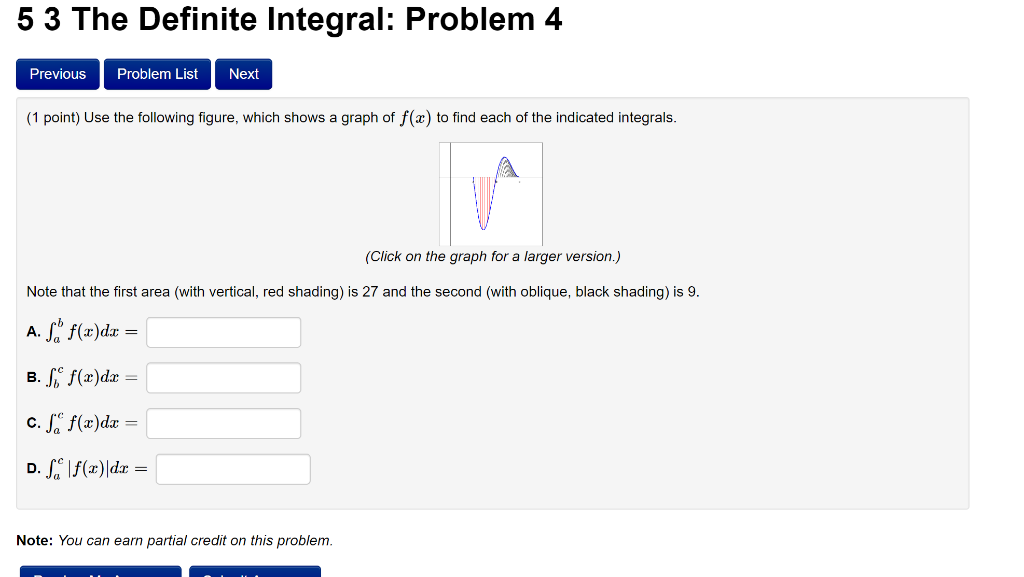Screen dimensions: 1024x577
Task: Click the label A next to the first integral
Action: 31,331
